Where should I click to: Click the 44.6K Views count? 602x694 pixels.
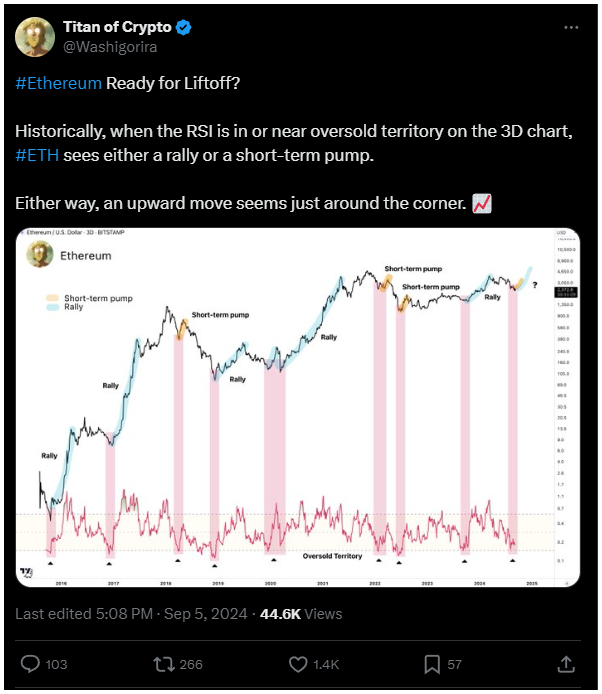[x=301, y=614]
